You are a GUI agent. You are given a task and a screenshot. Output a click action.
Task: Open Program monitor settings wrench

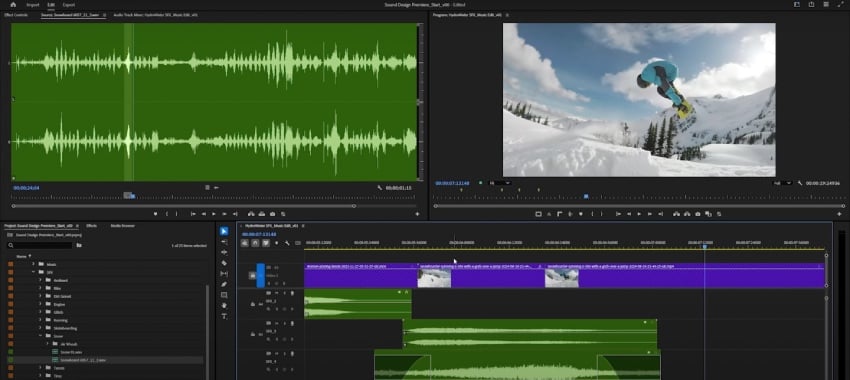click(800, 183)
